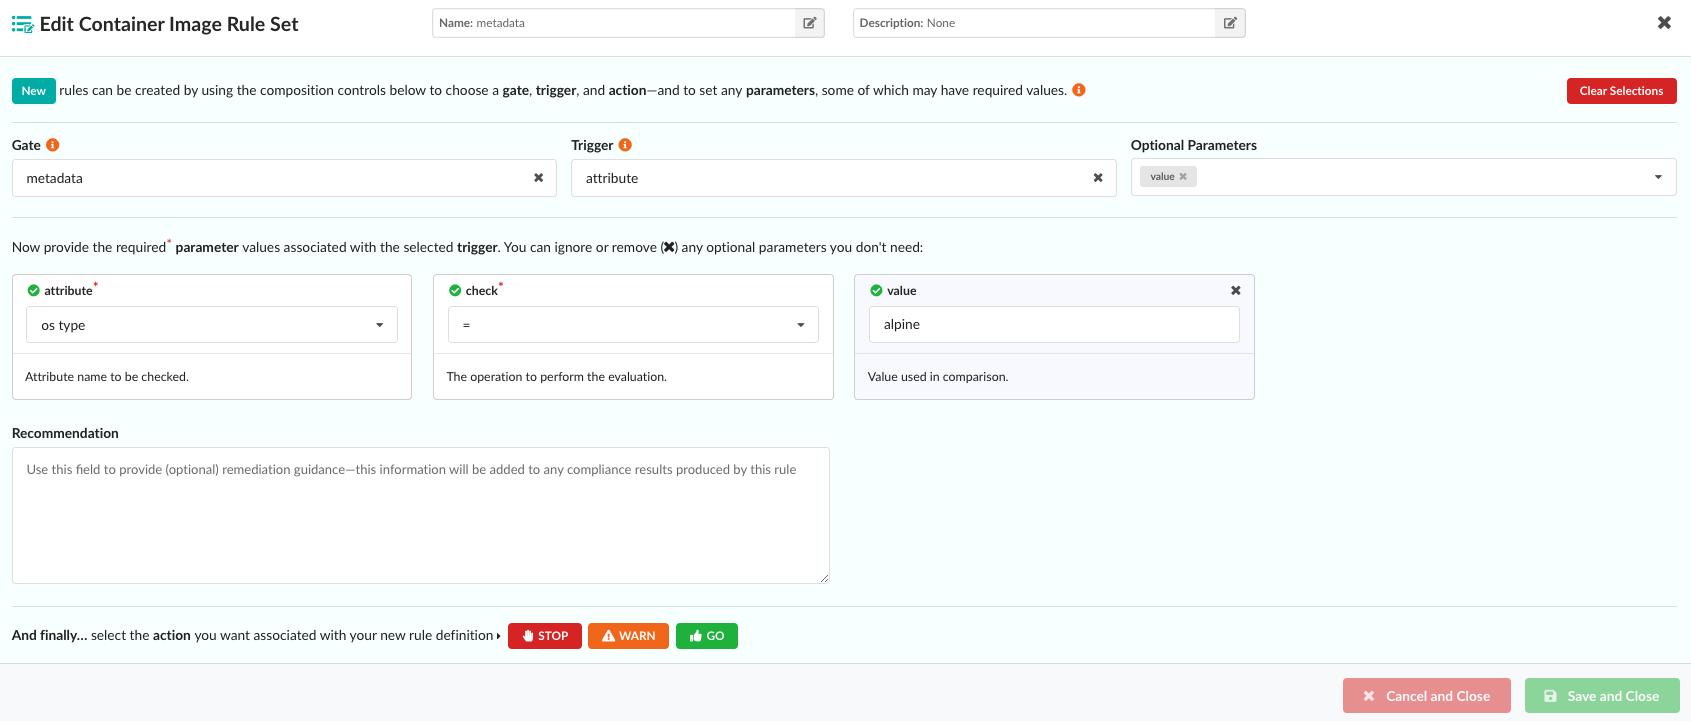Expand the Optional Parameters dropdown

pos(1657,177)
